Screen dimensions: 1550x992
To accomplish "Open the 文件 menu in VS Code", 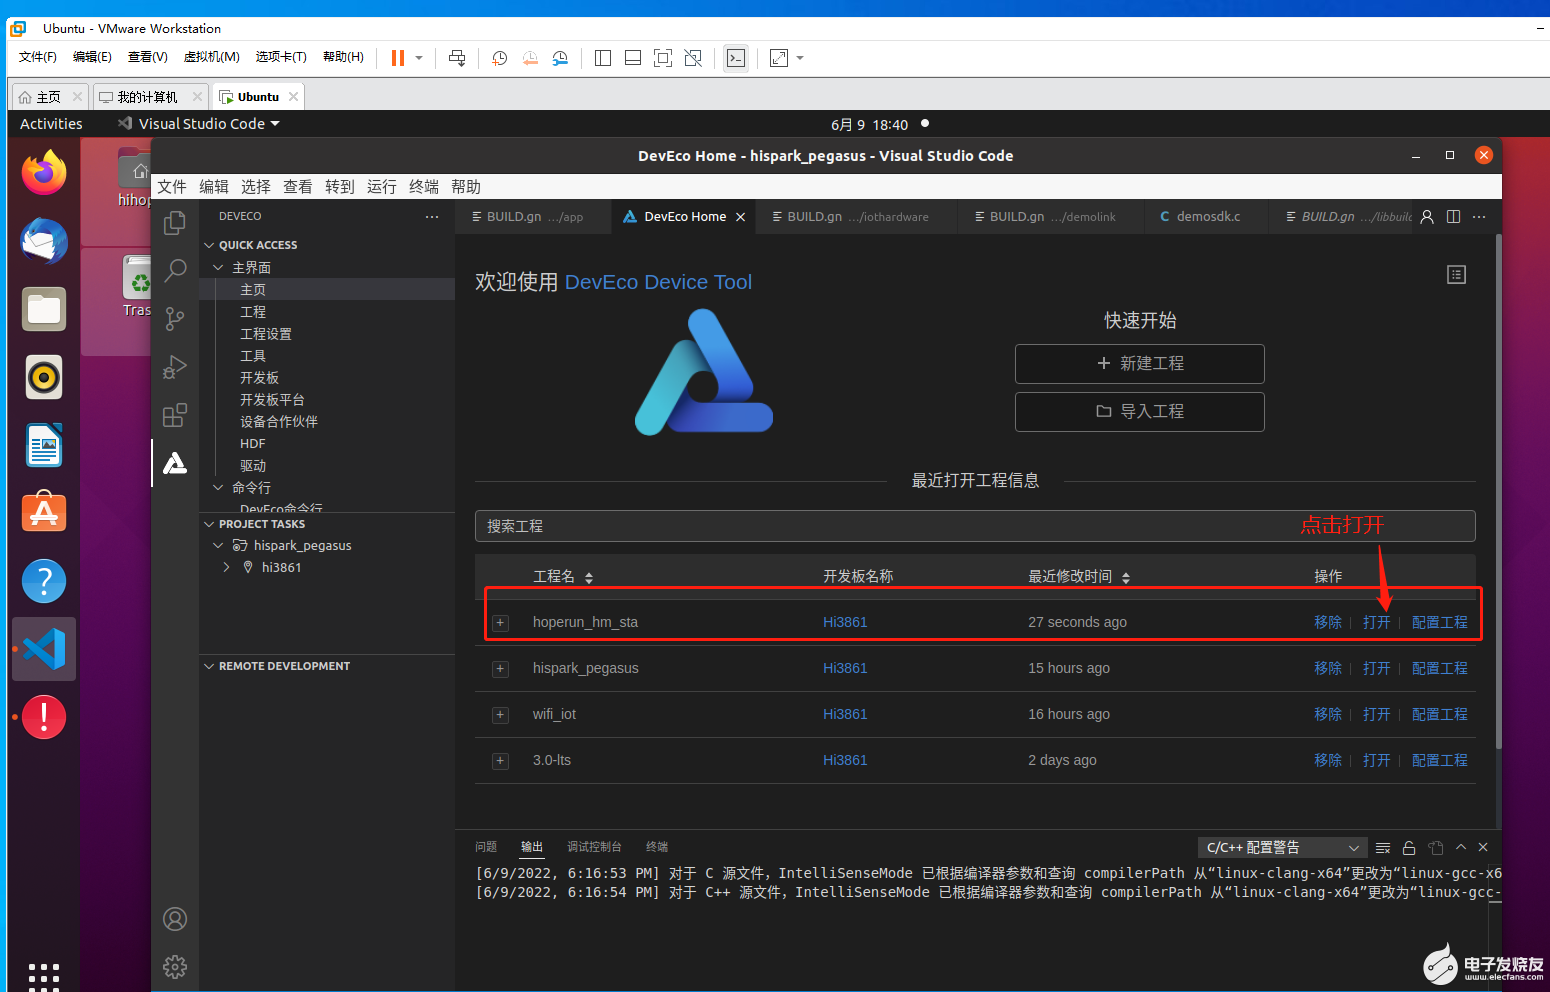I will coord(172,187).
